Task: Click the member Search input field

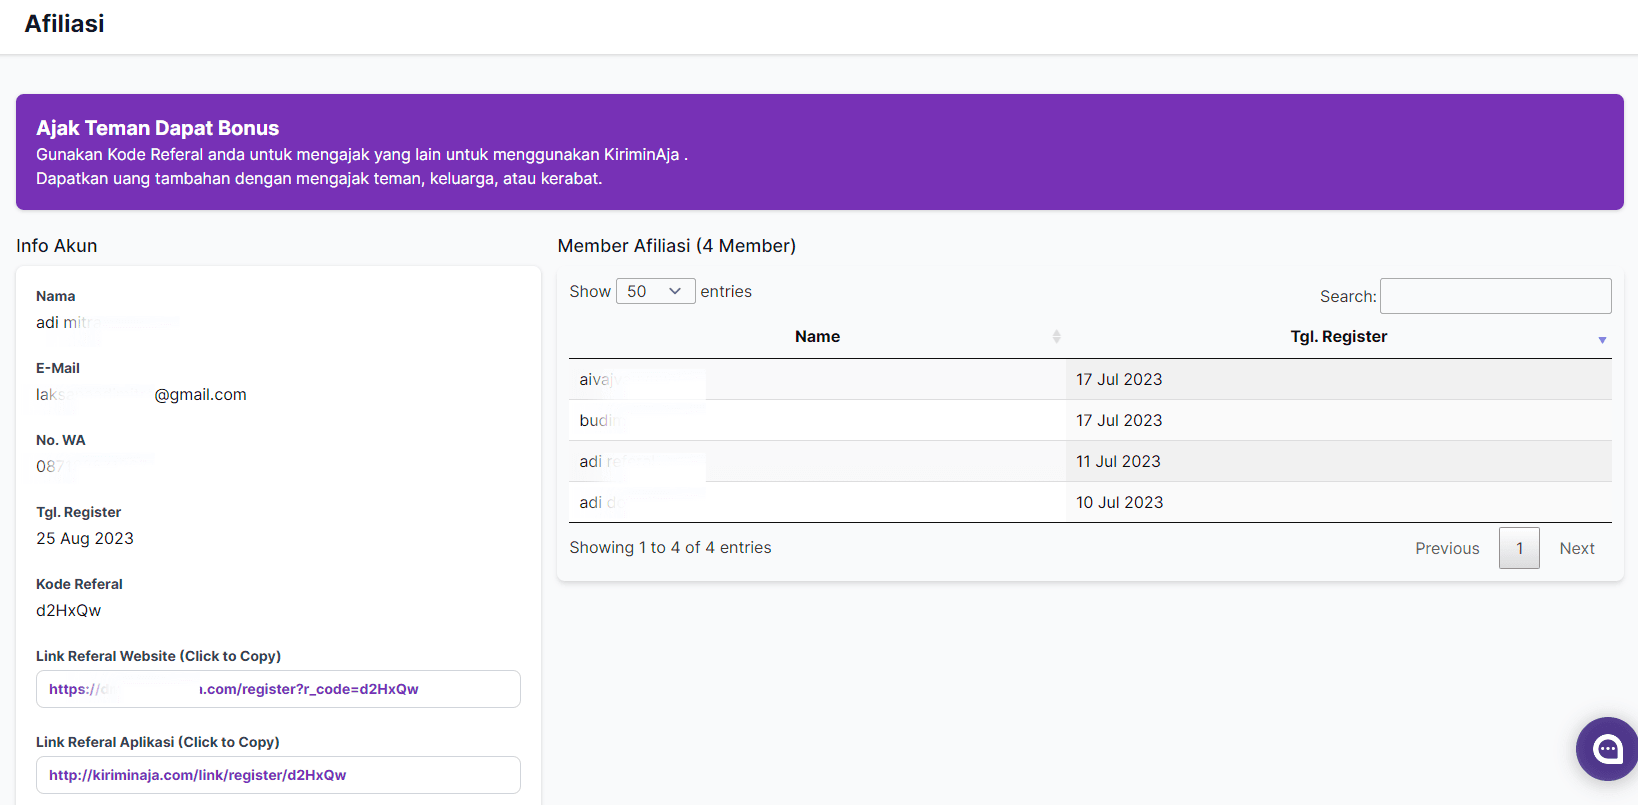Action: pyautogui.click(x=1495, y=296)
